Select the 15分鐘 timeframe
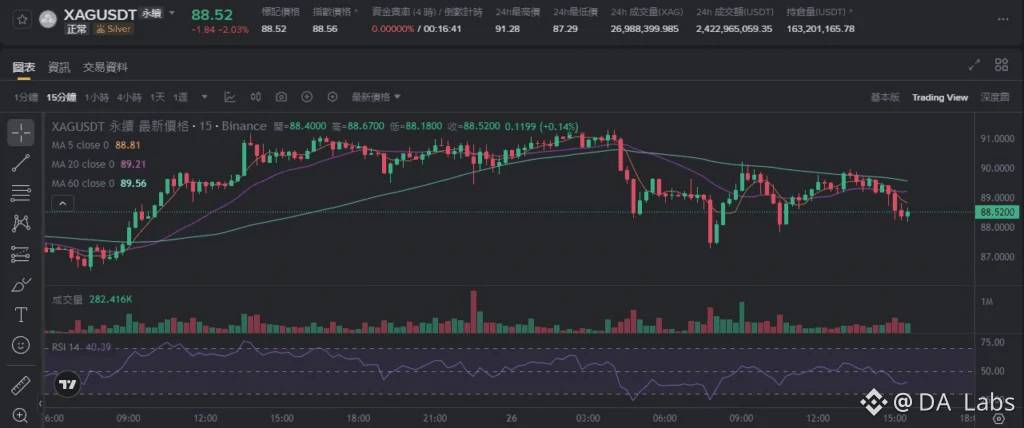1024x428 pixels. [x=61, y=97]
